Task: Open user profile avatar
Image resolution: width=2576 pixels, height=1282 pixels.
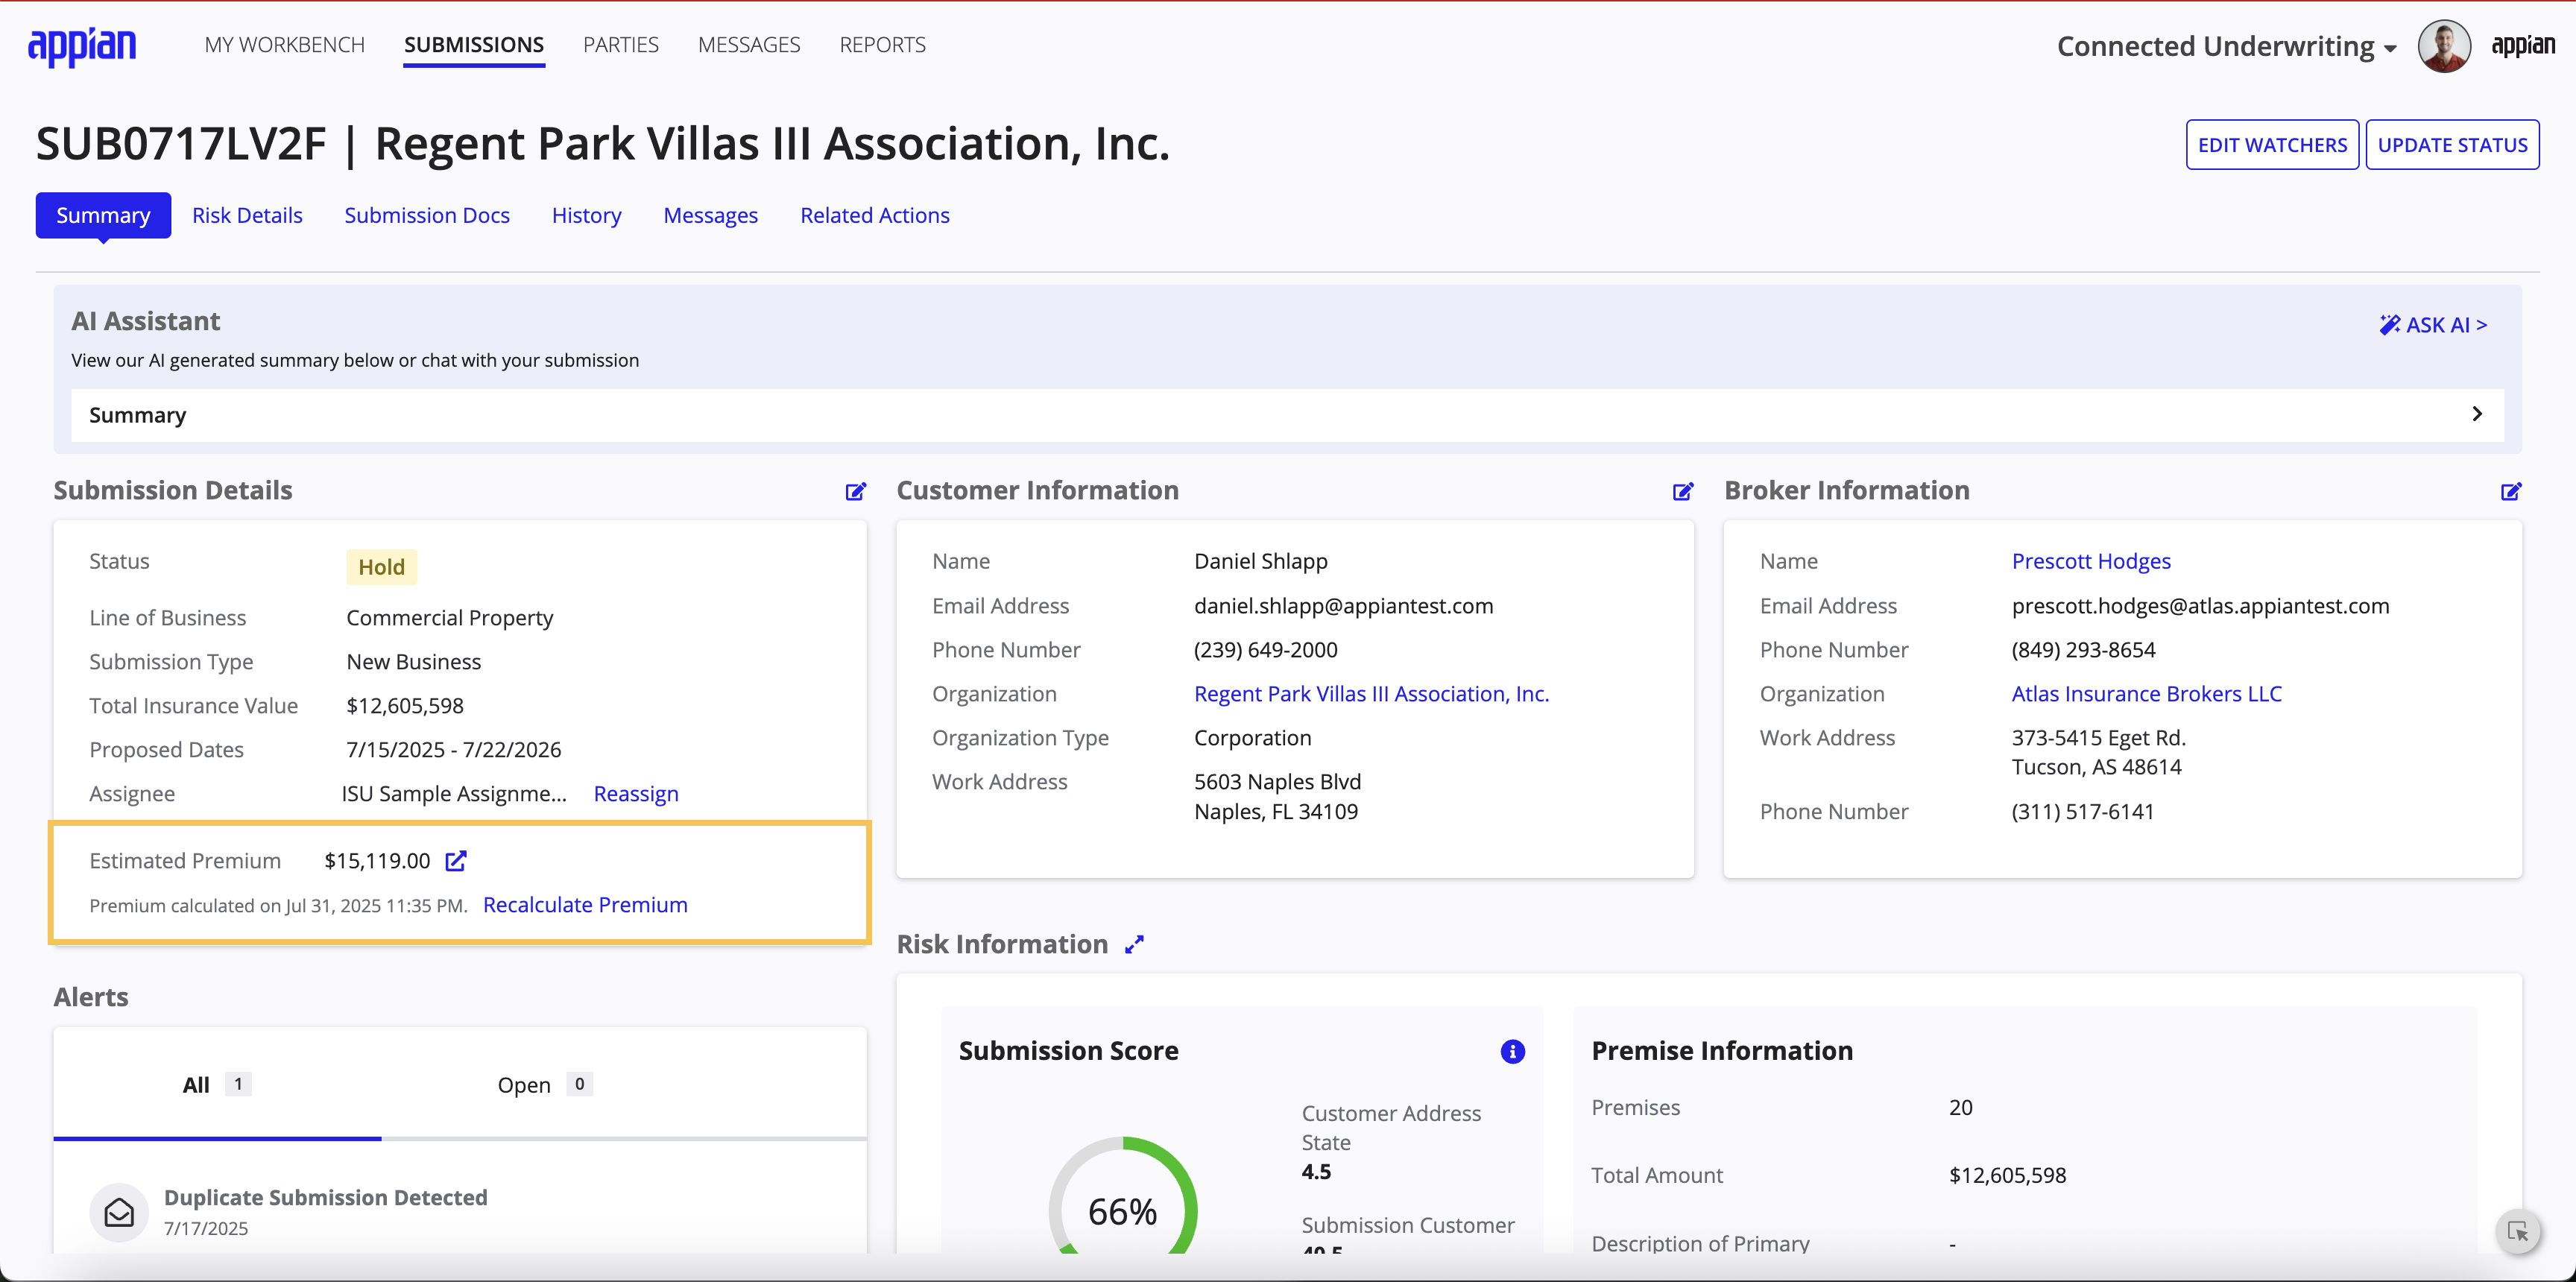Action: pyautogui.click(x=2444, y=46)
